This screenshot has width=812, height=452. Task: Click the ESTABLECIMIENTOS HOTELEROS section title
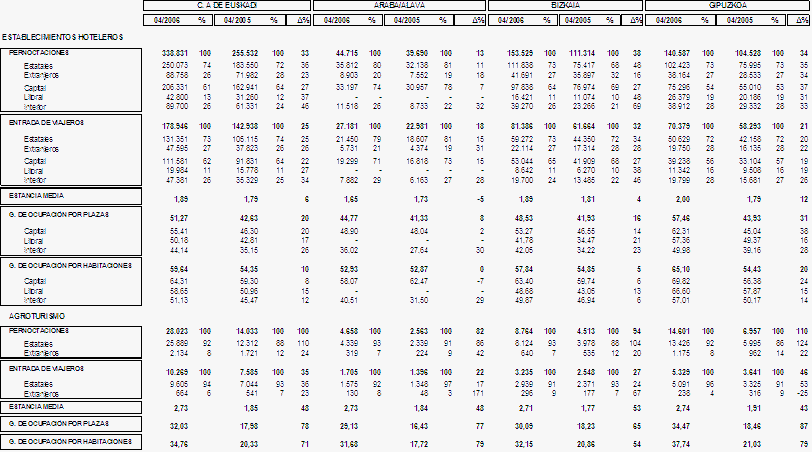tap(63, 37)
